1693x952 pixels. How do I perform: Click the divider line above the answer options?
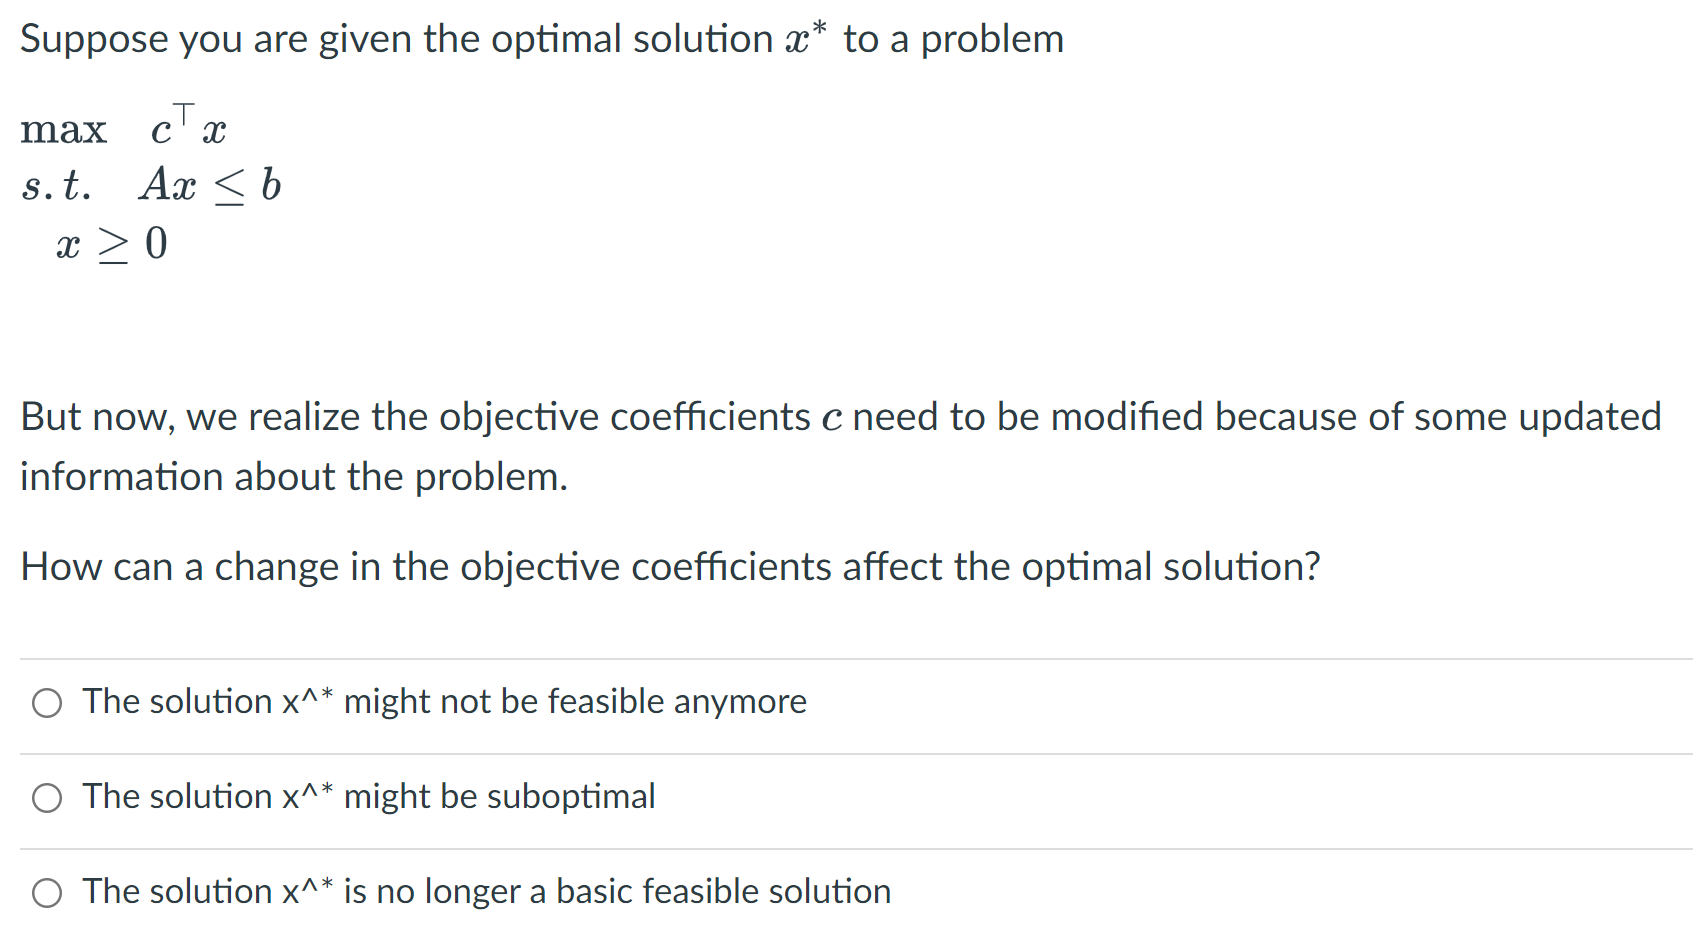[x=846, y=655]
